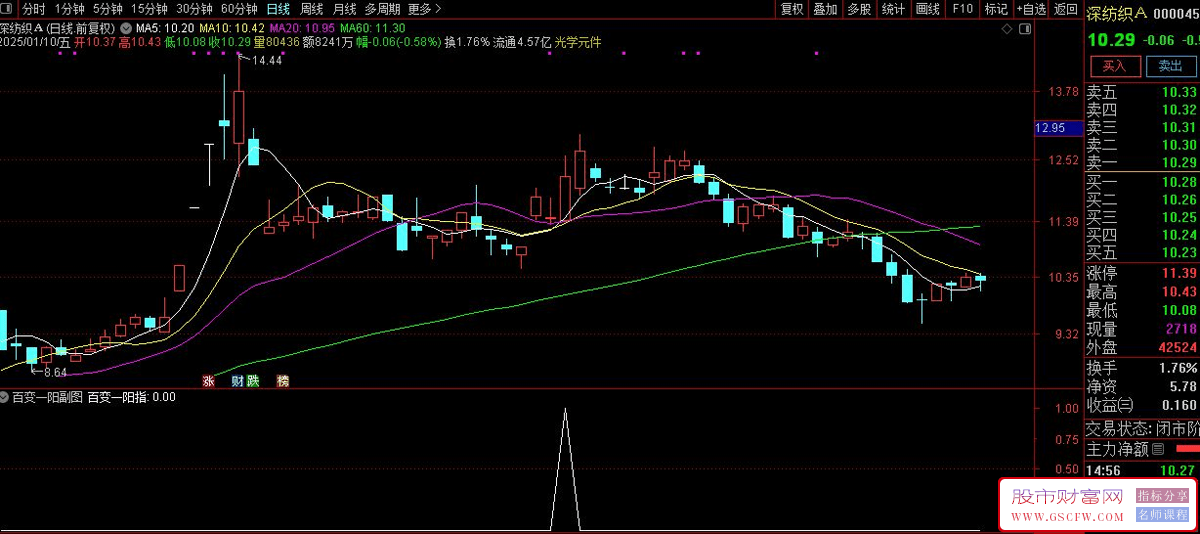This screenshot has width=1200, height=534.
Task: Click the MA10: 10.42 indicator label
Action: tap(232, 27)
